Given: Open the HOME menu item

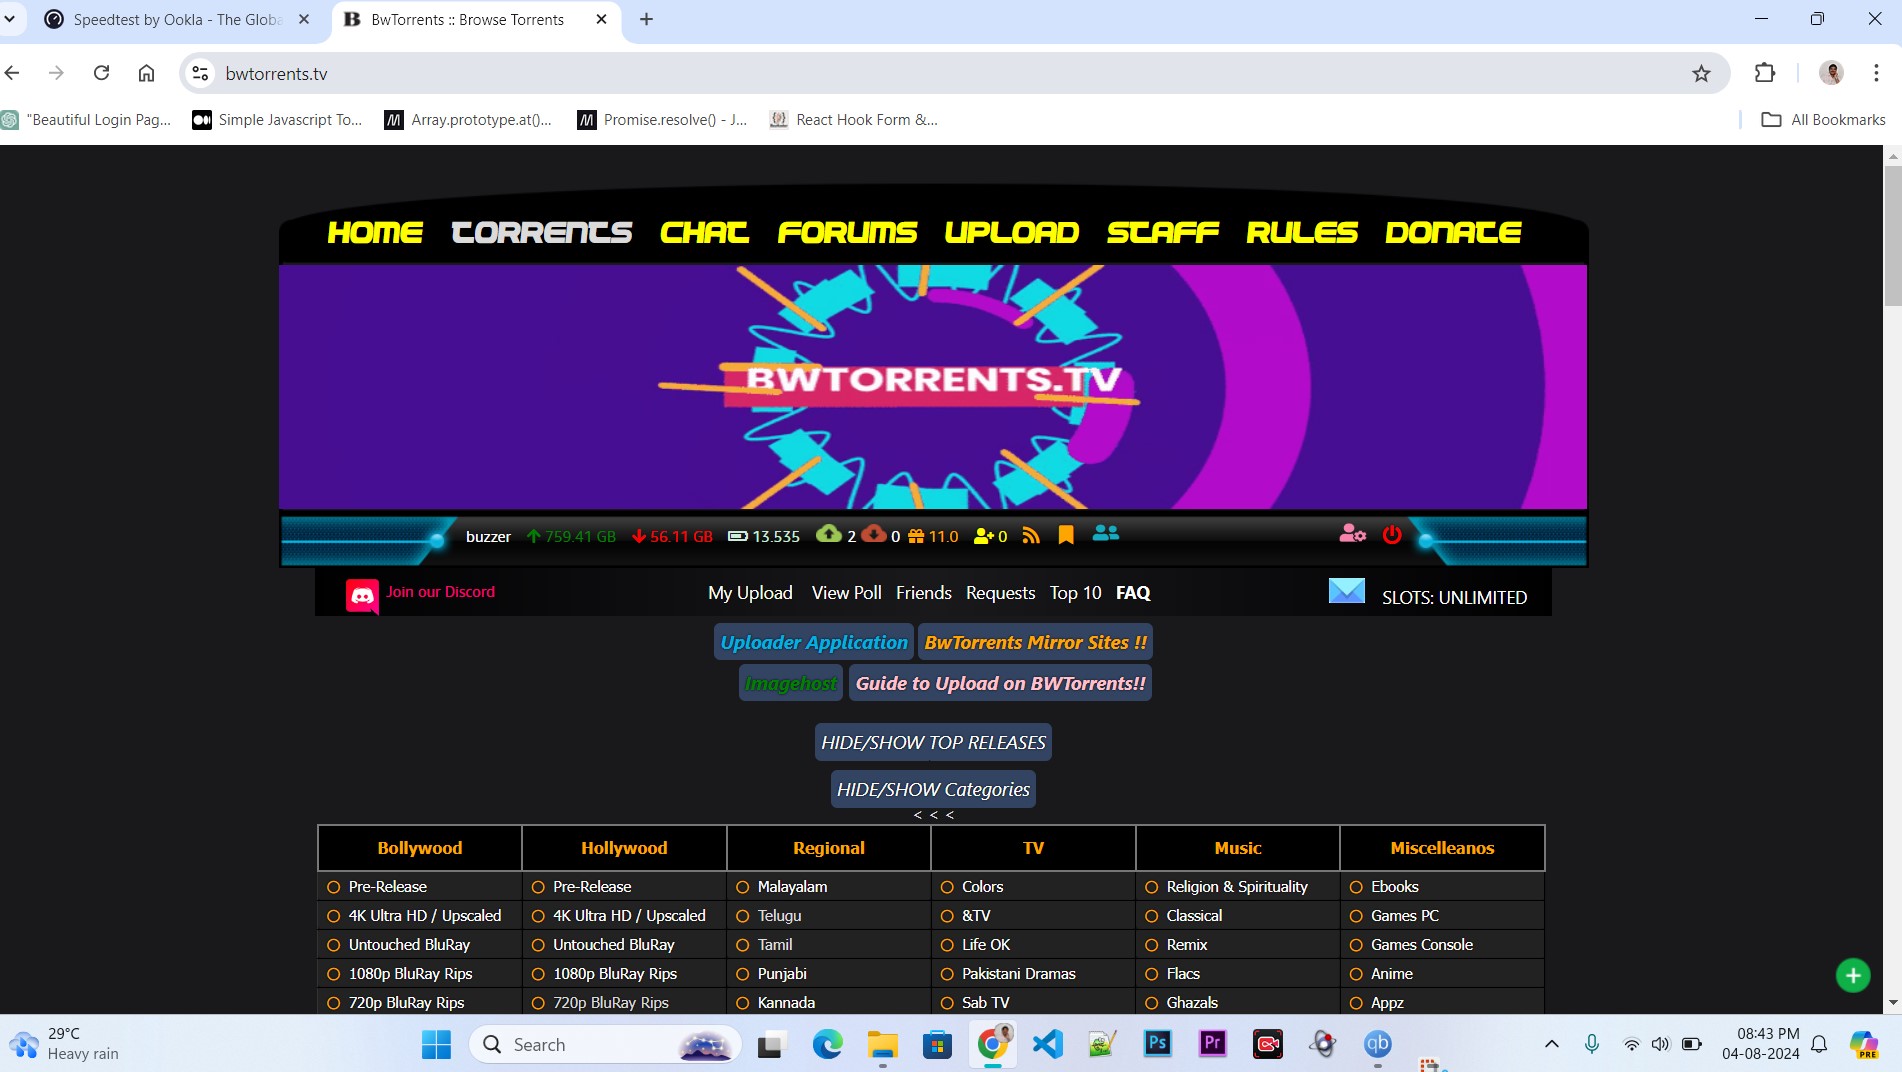Looking at the screenshot, I should click(x=375, y=232).
